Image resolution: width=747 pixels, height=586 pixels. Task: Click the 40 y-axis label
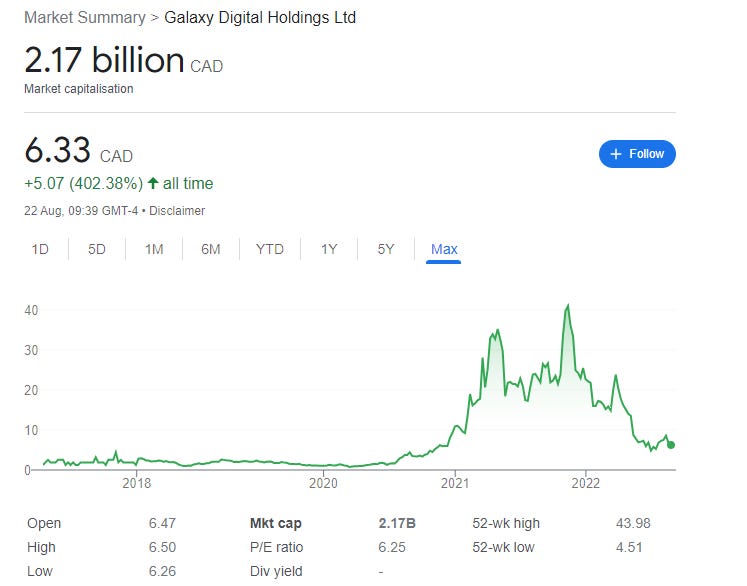tap(31, 310)
